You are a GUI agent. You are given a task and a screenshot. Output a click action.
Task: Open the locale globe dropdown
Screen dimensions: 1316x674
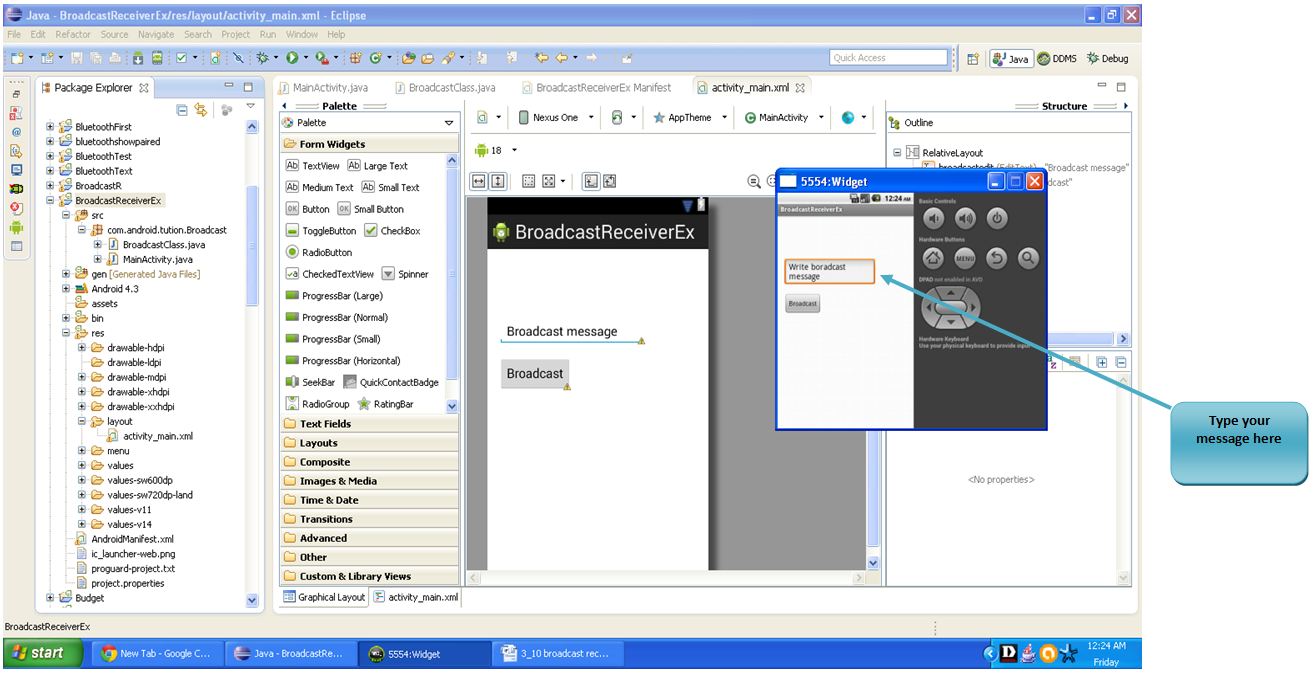pyautogui.click(x=864, y=117)
